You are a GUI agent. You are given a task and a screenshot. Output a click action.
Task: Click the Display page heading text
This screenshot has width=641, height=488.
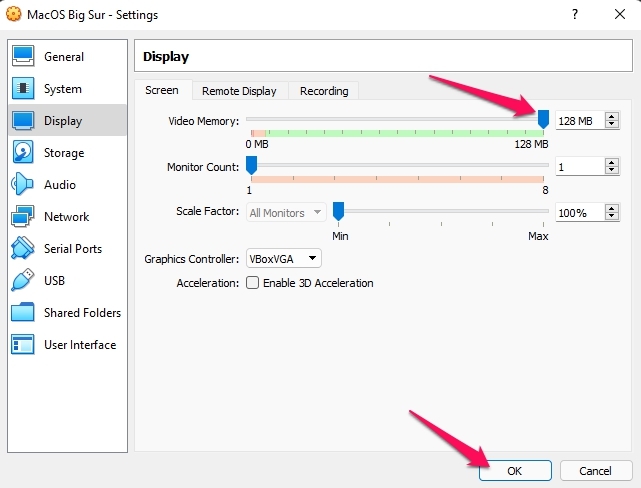pos(166,56)
